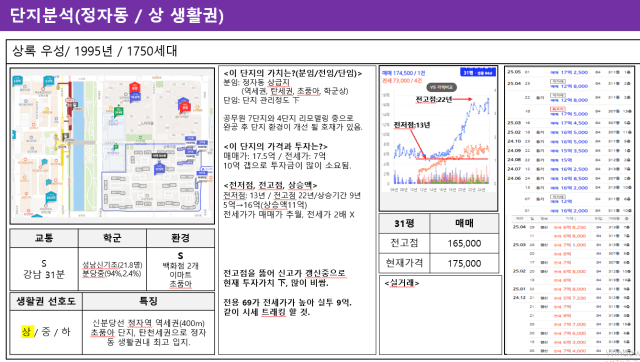
Task: Click the 환경 table header
Action: (180, 238)
